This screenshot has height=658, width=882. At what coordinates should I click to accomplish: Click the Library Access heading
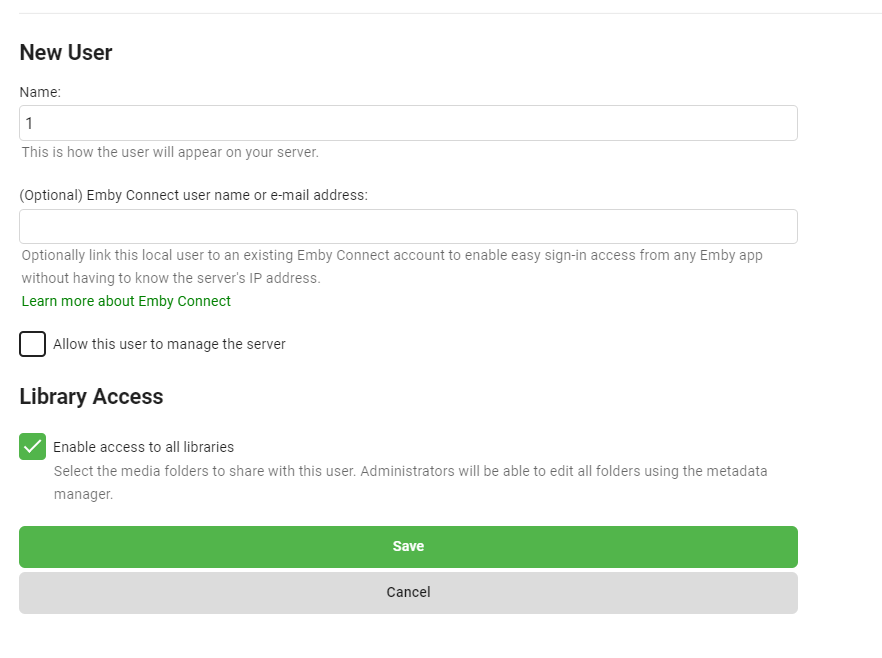point(91,396)
